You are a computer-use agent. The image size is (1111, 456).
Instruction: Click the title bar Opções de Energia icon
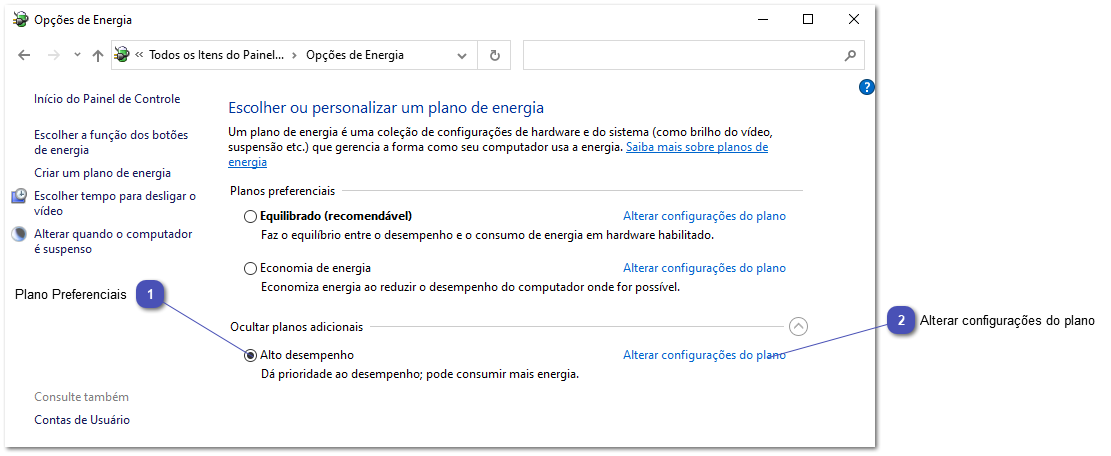click(21, 20)
